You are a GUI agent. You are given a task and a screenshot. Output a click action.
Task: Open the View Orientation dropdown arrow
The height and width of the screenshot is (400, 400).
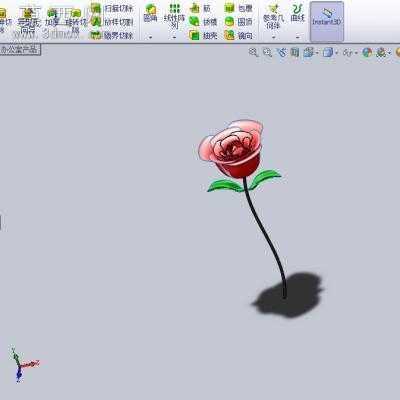coord(317,53)
